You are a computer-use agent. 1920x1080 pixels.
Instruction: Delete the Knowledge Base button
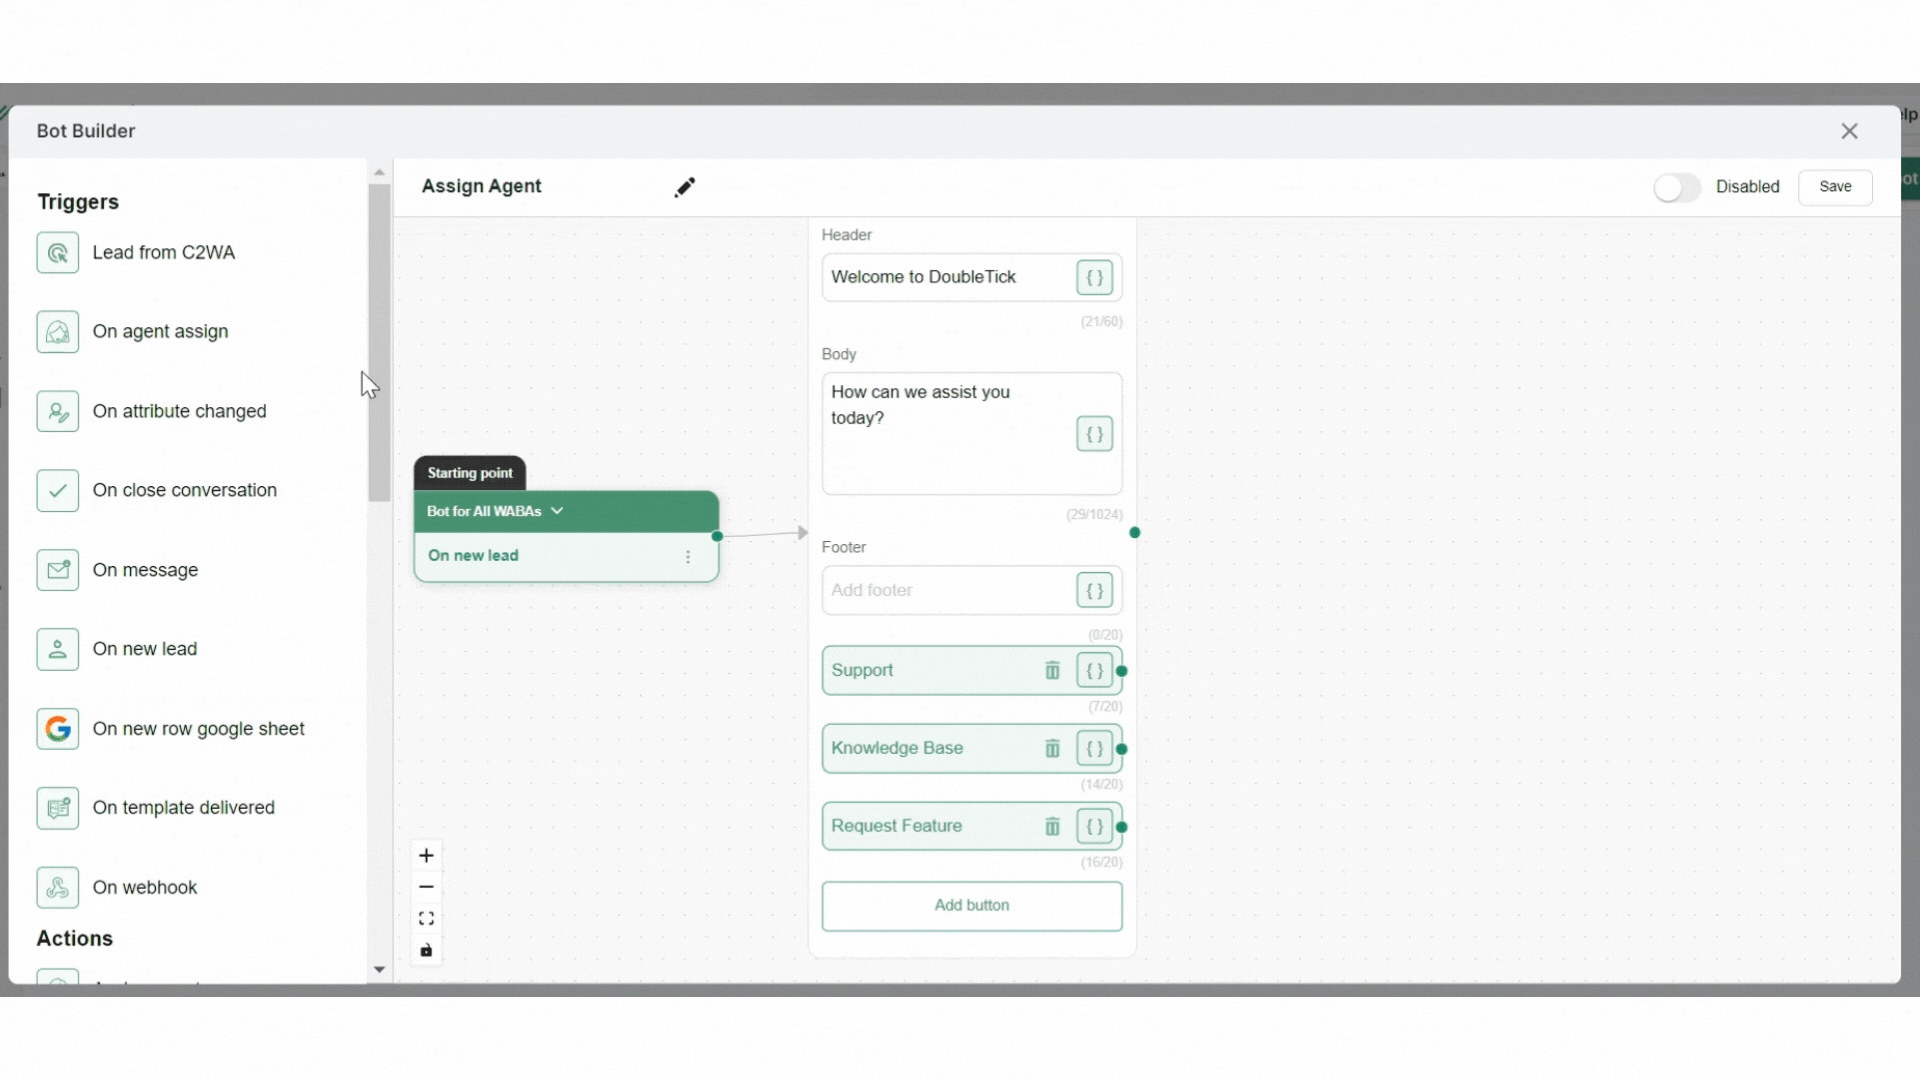pyautogui.click(x=1052, y=749)
